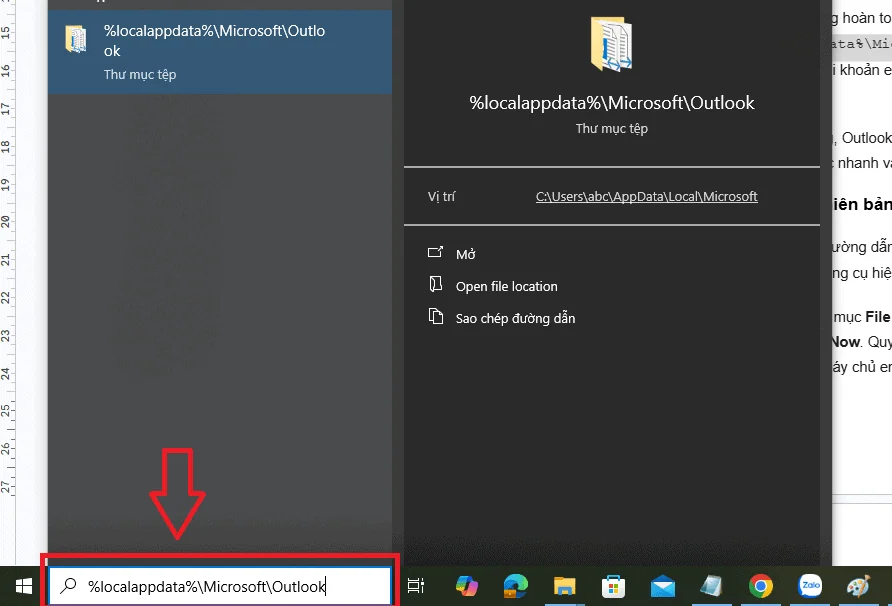Screen dimensions: 892x606
Task: Launch Google Chrome from the taskbar
Action: pyautogui.click(x=761, y=586)
